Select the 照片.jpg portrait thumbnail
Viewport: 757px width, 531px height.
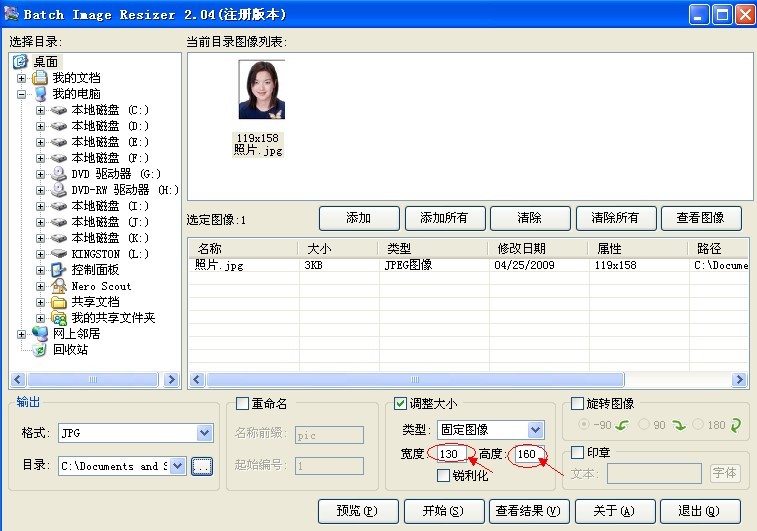click(260, 90)
